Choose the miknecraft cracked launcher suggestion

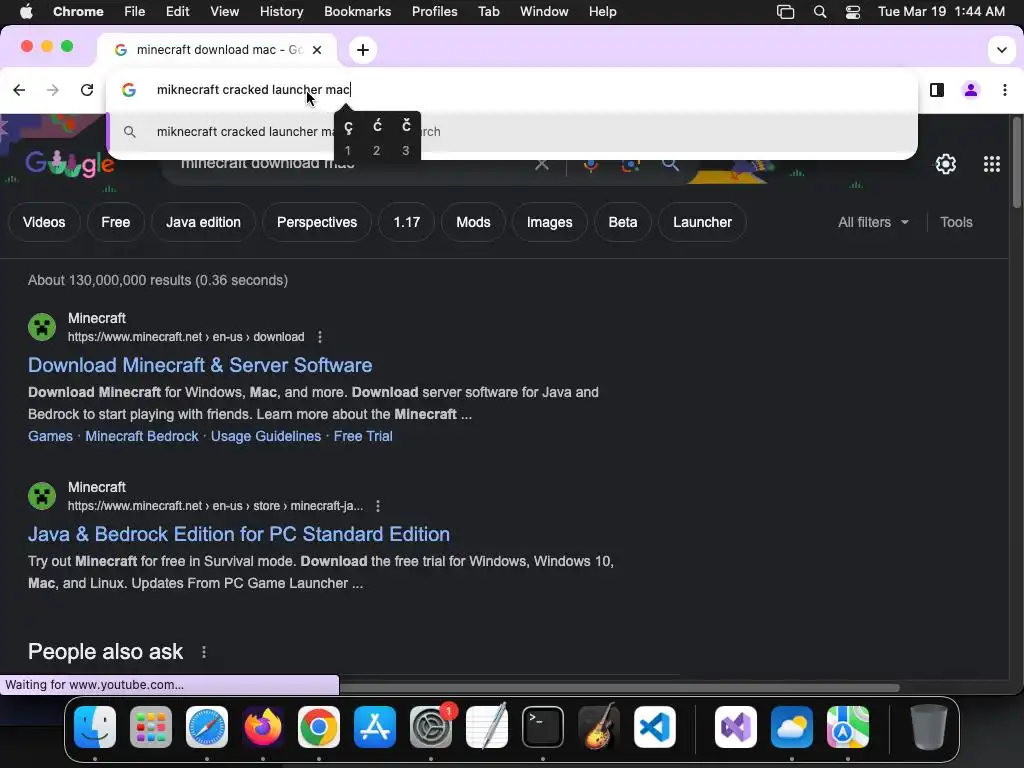pyautogui.click(x=512, y=132)
